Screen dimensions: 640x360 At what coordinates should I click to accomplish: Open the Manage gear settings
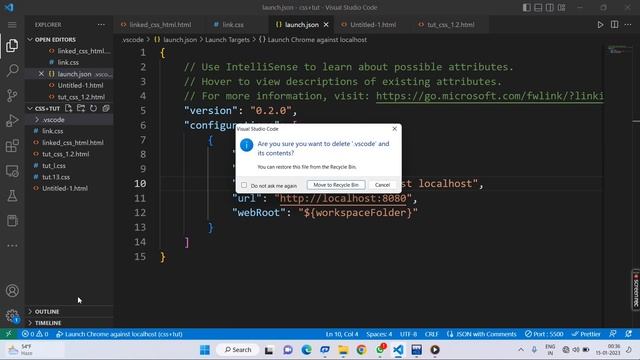point(12,316)
